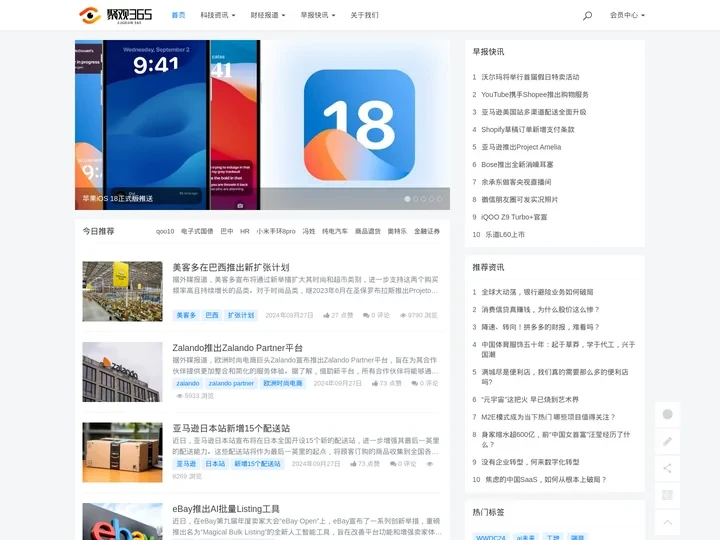Open 亚马逊推出Project Amelia item
This screenshot has height=540, width=720.
(x=521, y=147)
